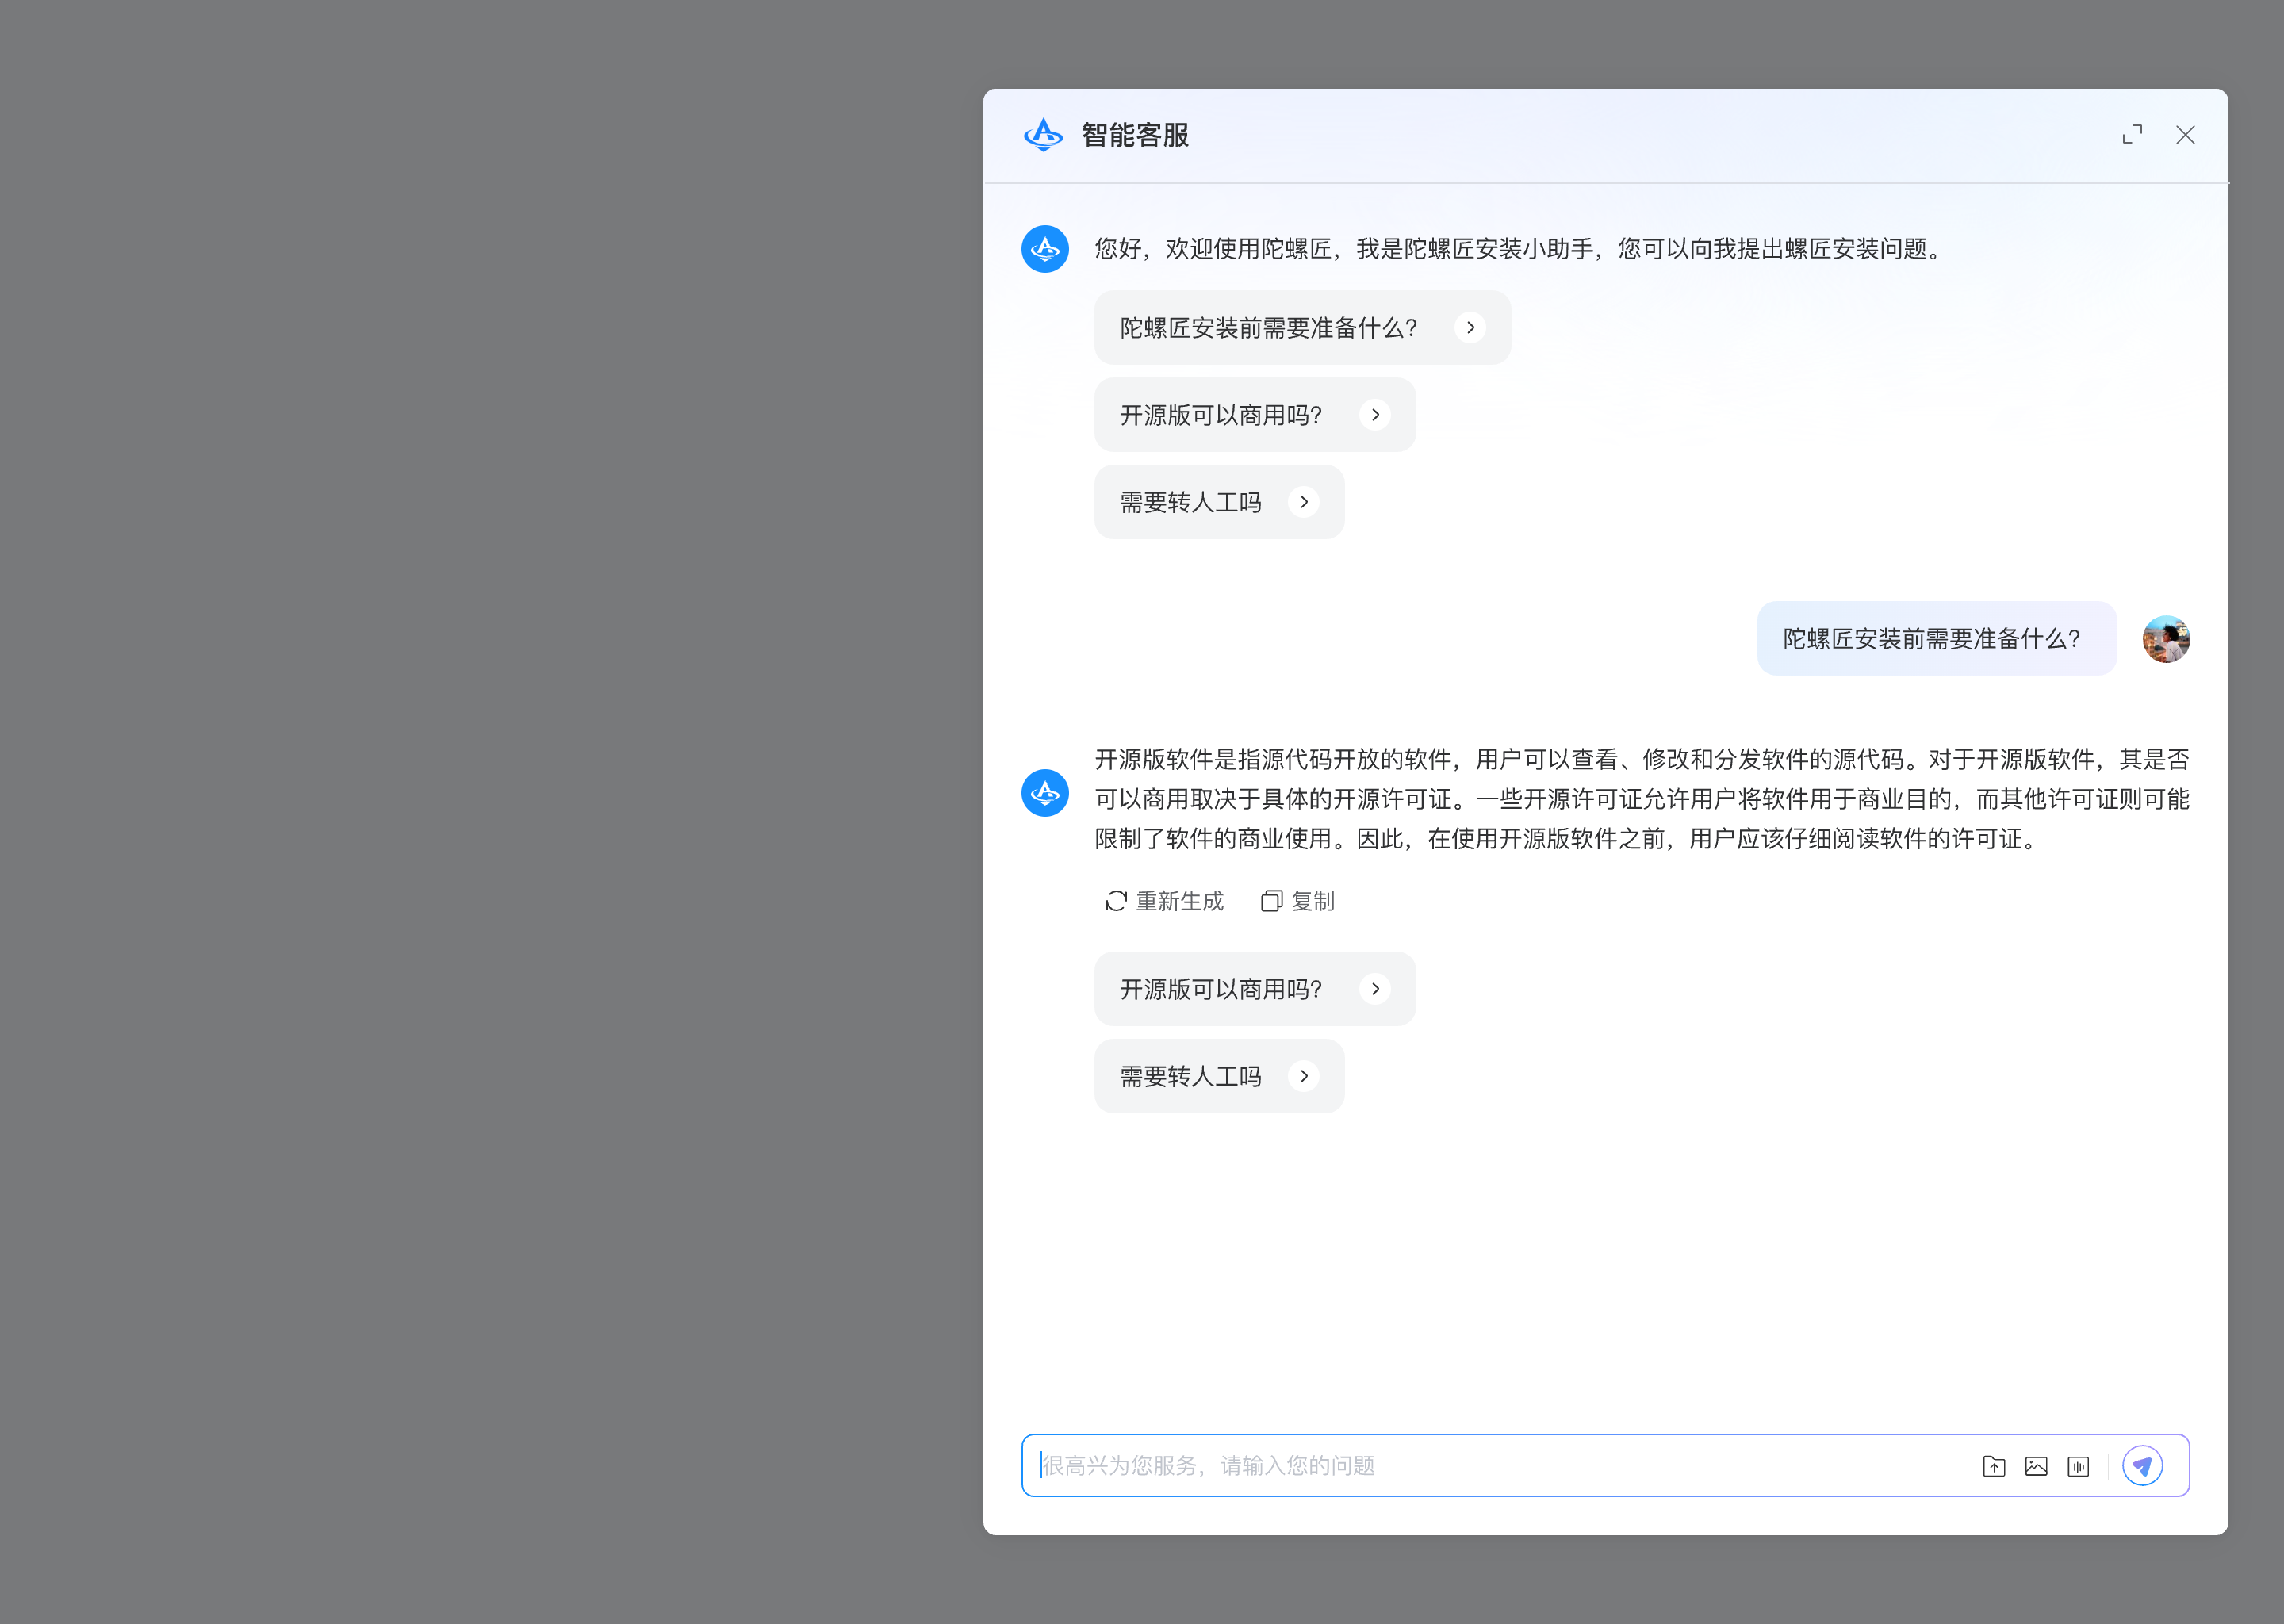Click the assistant avatar beside welcome message
The height and width of the screenshot is (1624, 2284).
(x=1045, y=248)
